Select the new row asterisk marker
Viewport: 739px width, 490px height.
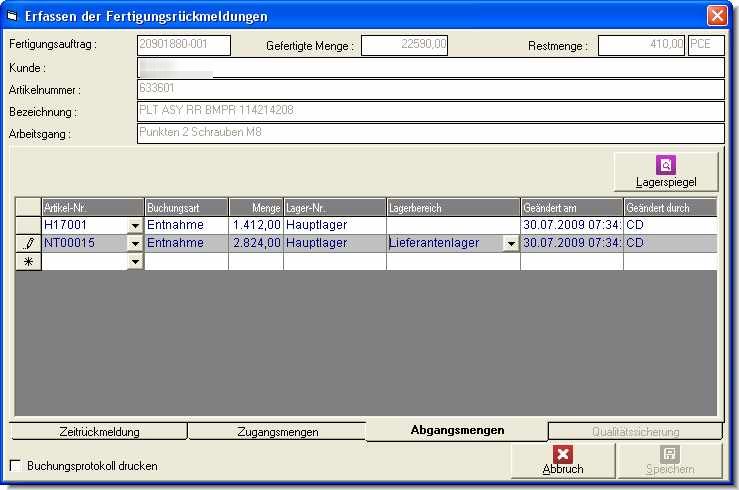[x=28, y=261]
